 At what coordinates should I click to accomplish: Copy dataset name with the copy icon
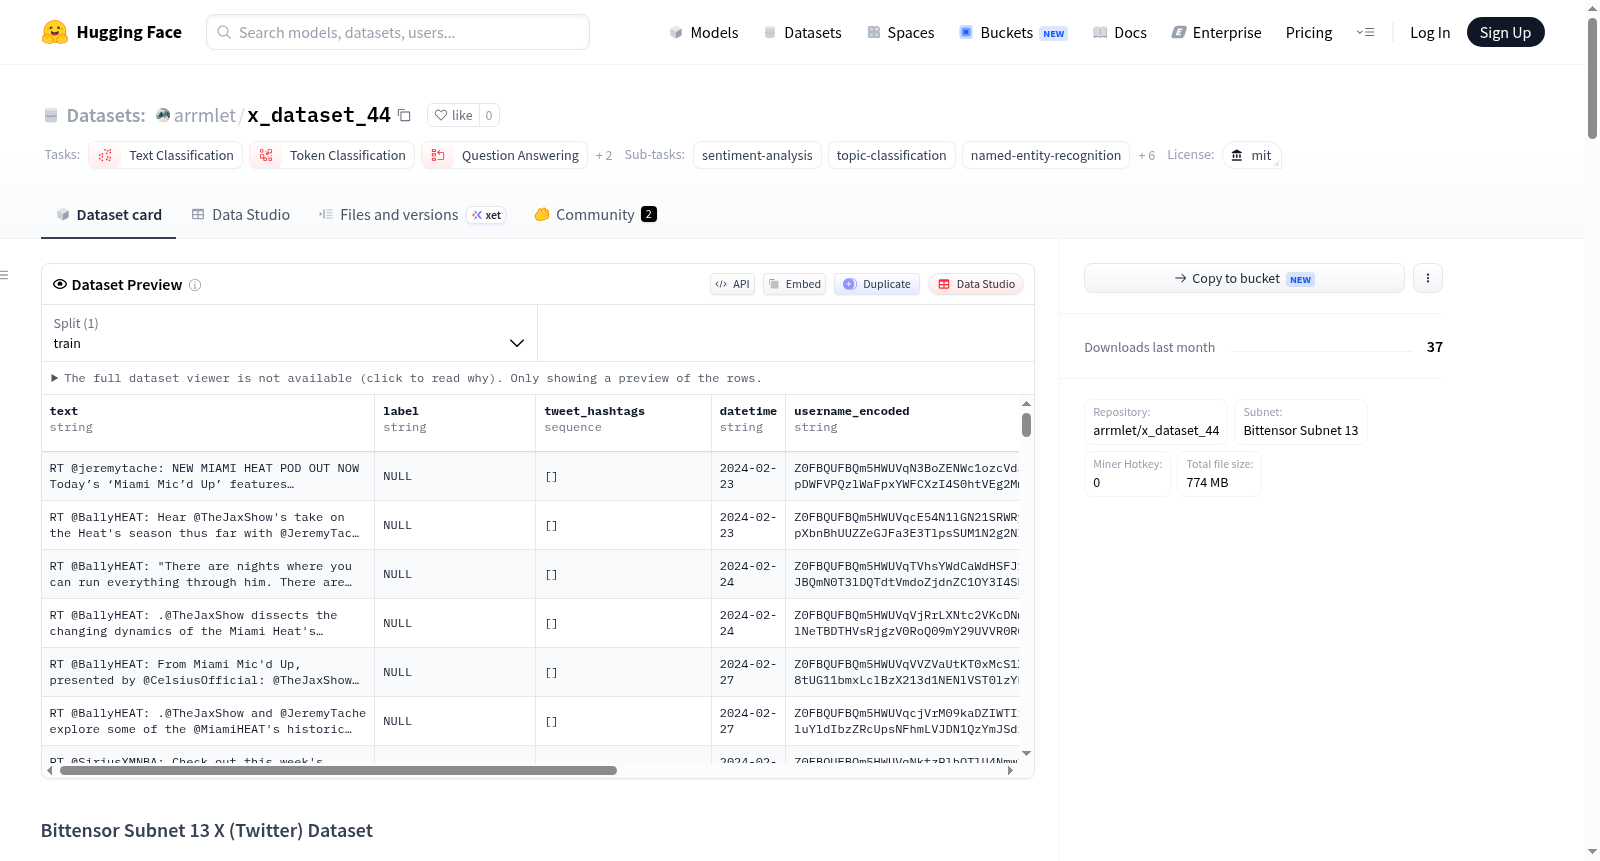coord(404,115)
